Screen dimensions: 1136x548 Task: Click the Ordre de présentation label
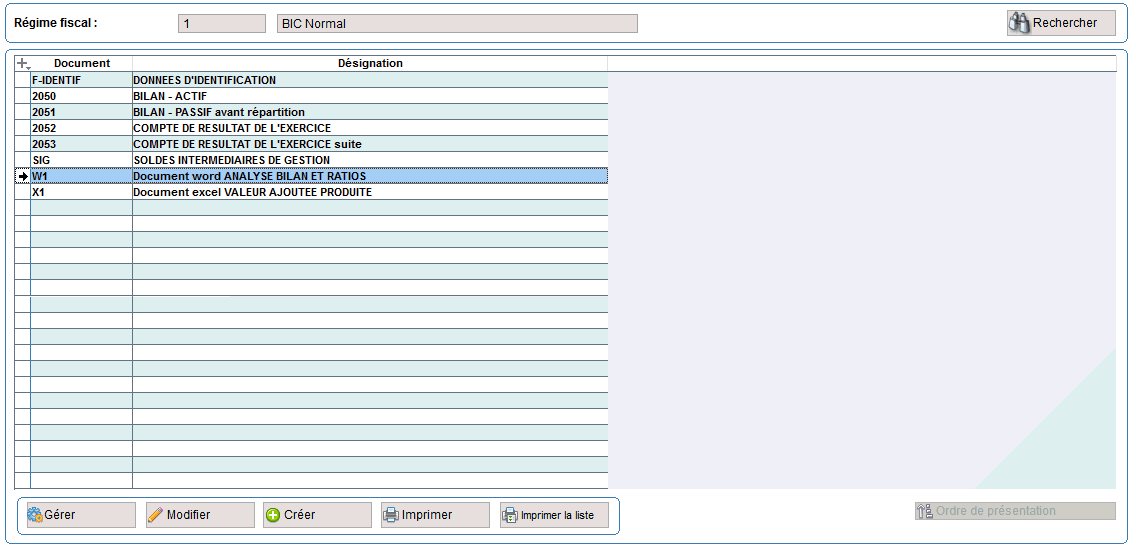(995, 511)
